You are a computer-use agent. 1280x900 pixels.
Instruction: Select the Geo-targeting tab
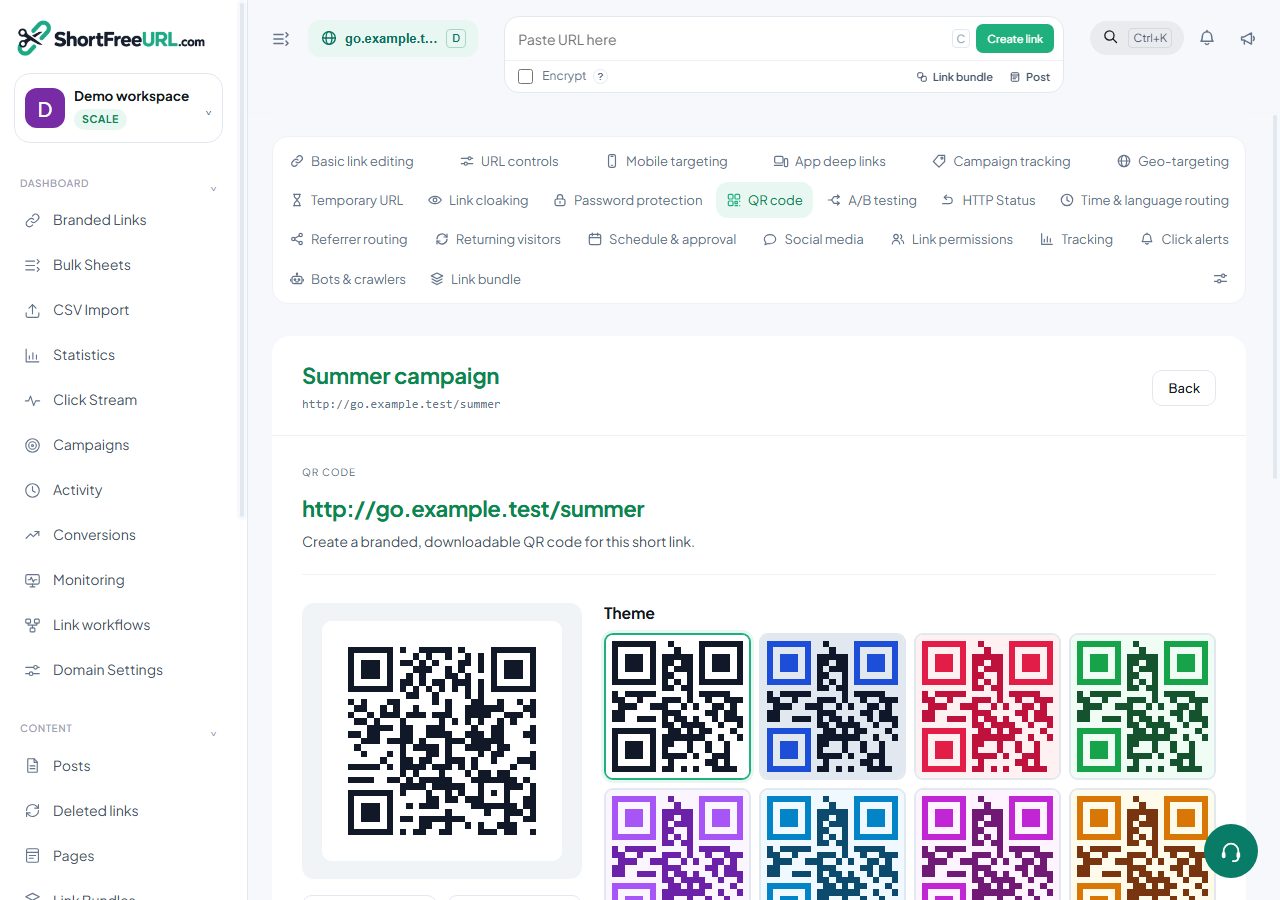(1173, 161)
